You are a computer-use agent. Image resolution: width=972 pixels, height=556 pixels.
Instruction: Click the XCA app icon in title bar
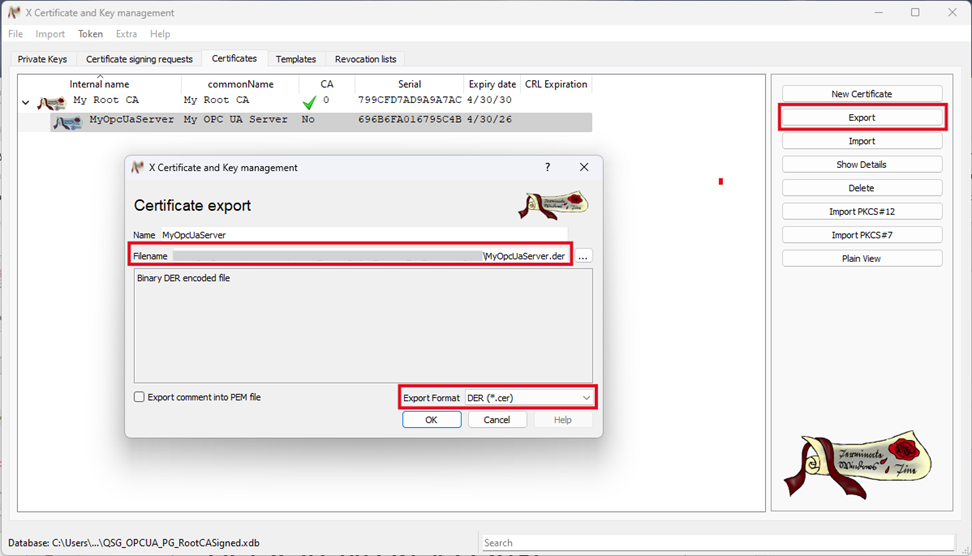(x=14, y=13)
